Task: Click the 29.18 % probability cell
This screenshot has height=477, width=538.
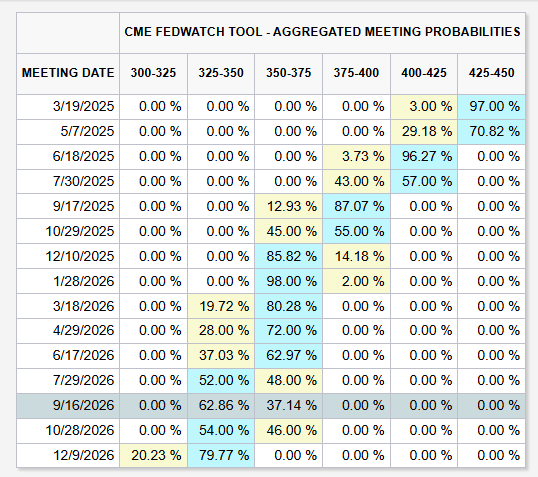Action: pos(424,132)
